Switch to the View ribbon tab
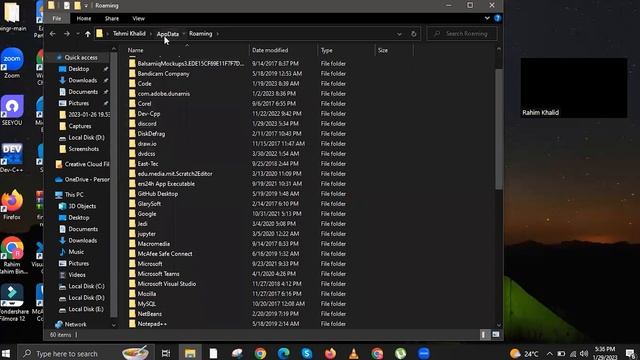 point(138,18)
